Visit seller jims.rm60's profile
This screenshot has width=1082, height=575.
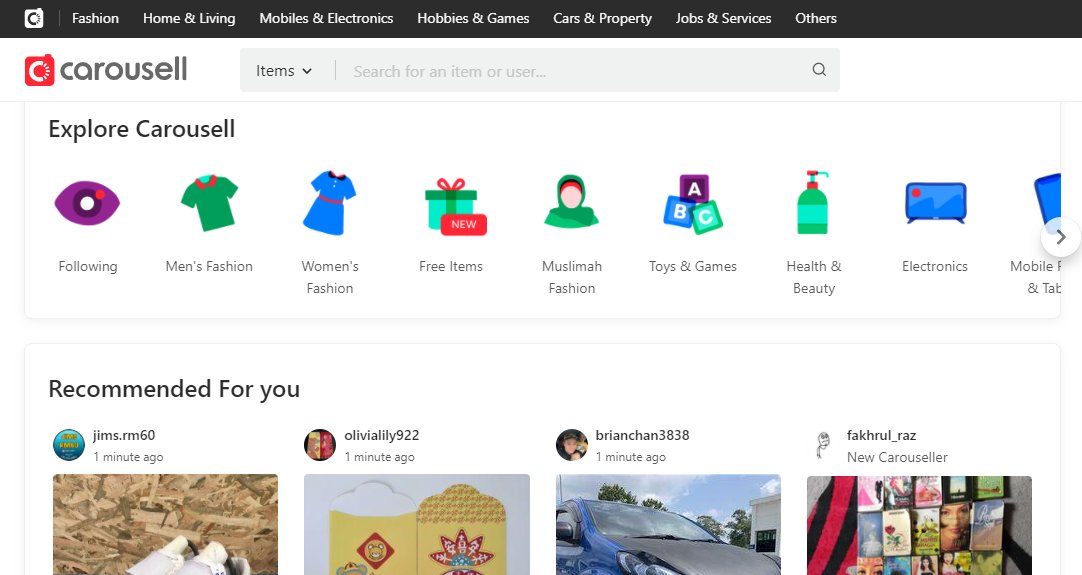click(123, 435)
